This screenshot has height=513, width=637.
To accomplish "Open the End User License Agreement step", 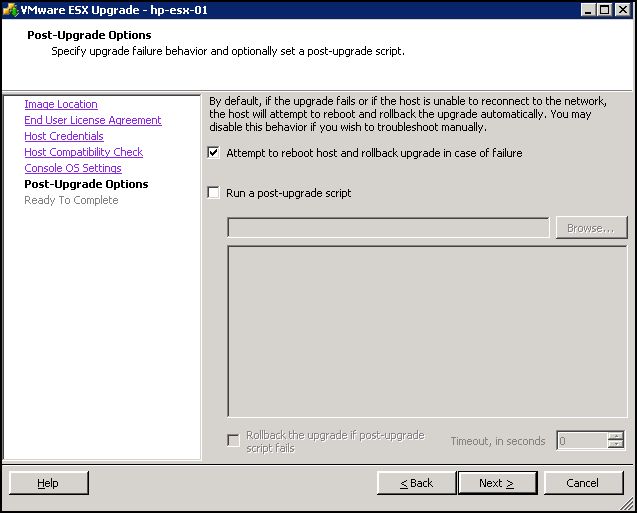I will (92, 120).
